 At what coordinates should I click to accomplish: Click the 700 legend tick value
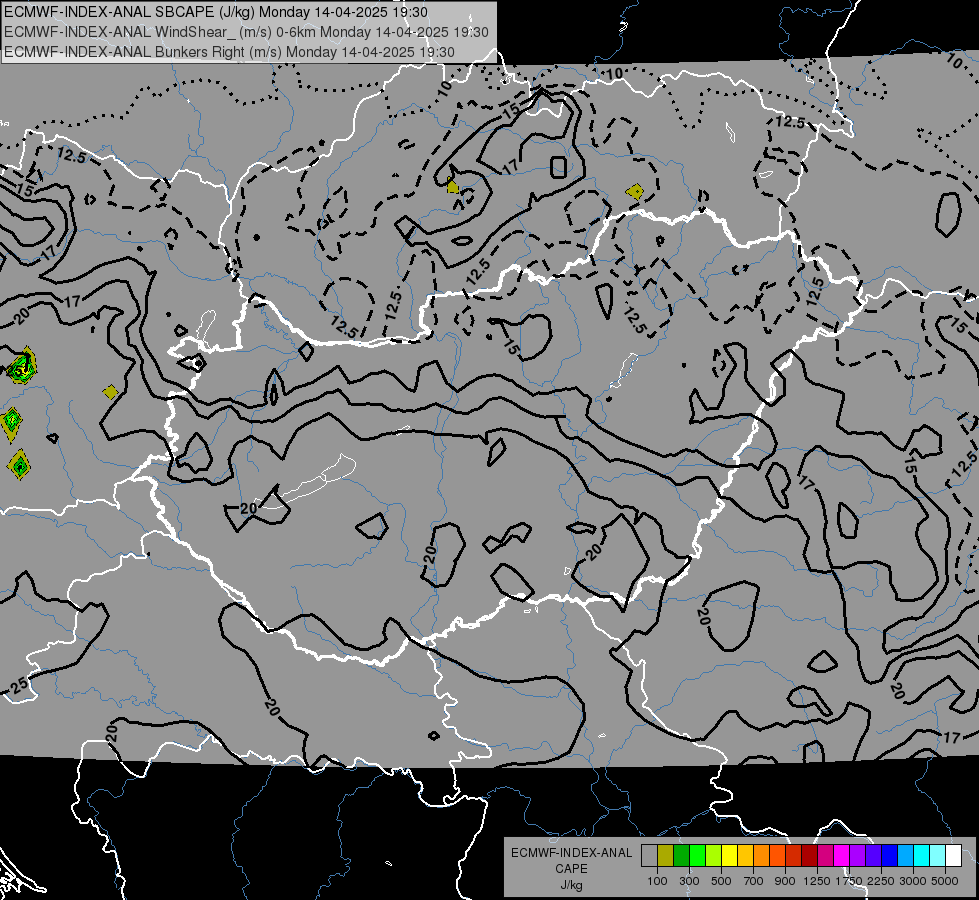[x=754, y=881]
